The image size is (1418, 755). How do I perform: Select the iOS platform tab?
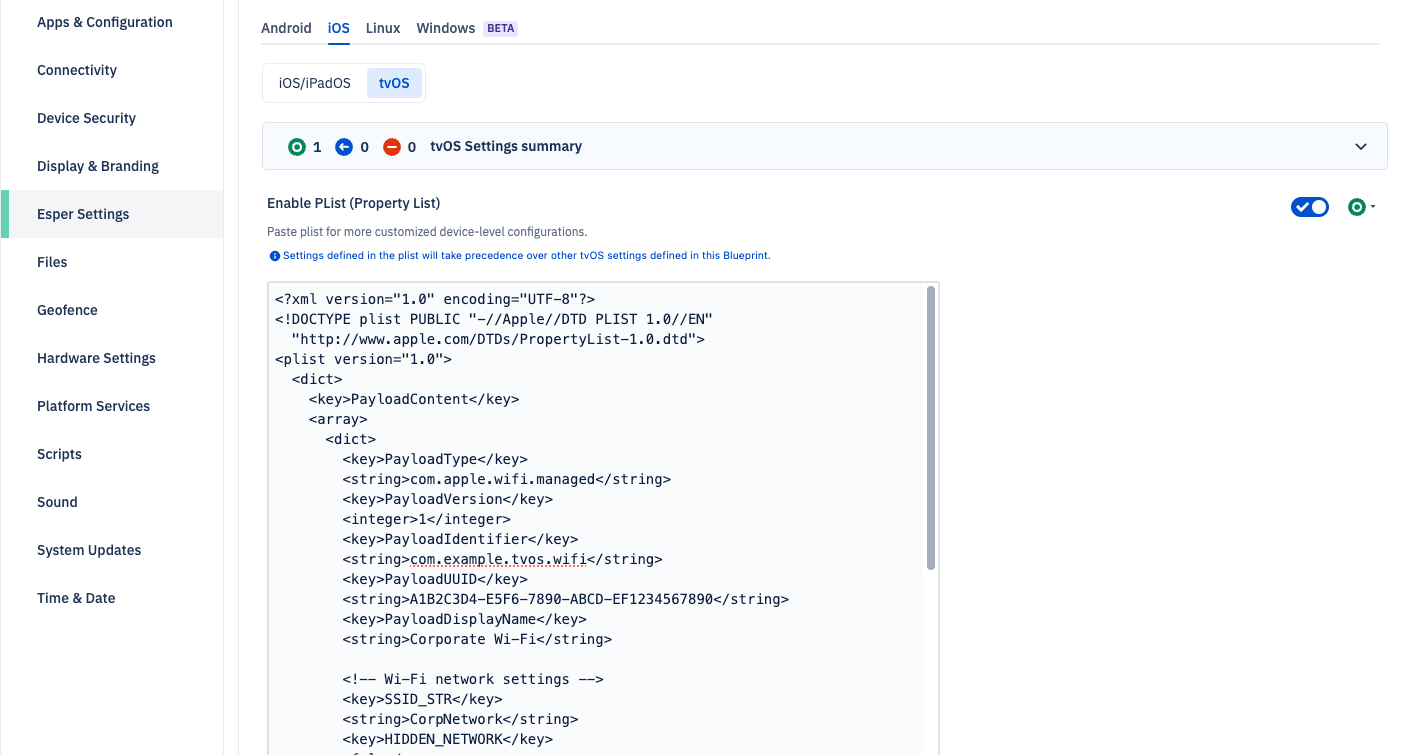[339, 28]
